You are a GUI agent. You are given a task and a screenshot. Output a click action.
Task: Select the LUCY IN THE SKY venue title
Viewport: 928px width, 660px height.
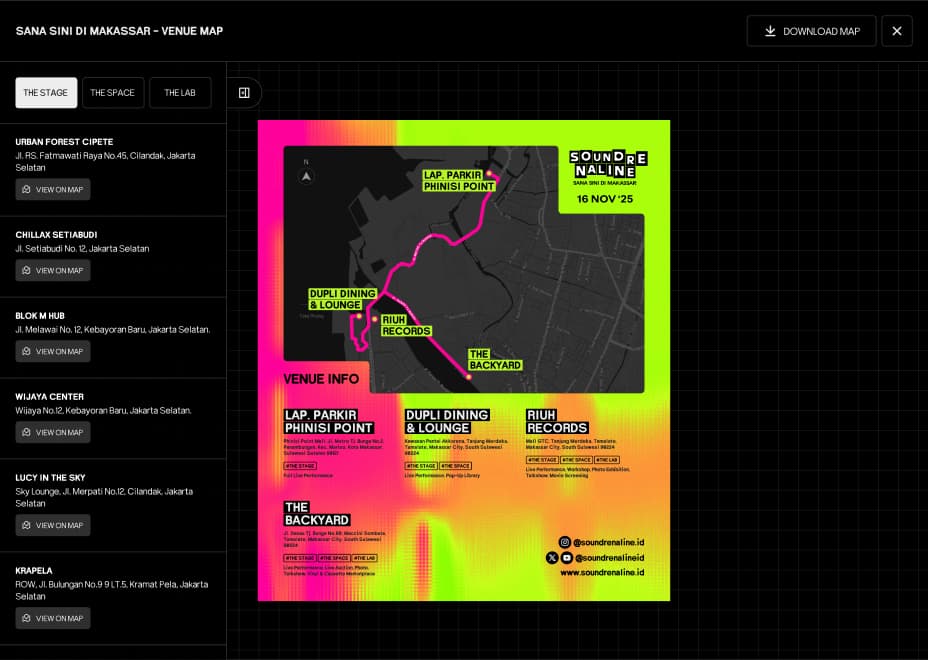[x=50, y=478]
